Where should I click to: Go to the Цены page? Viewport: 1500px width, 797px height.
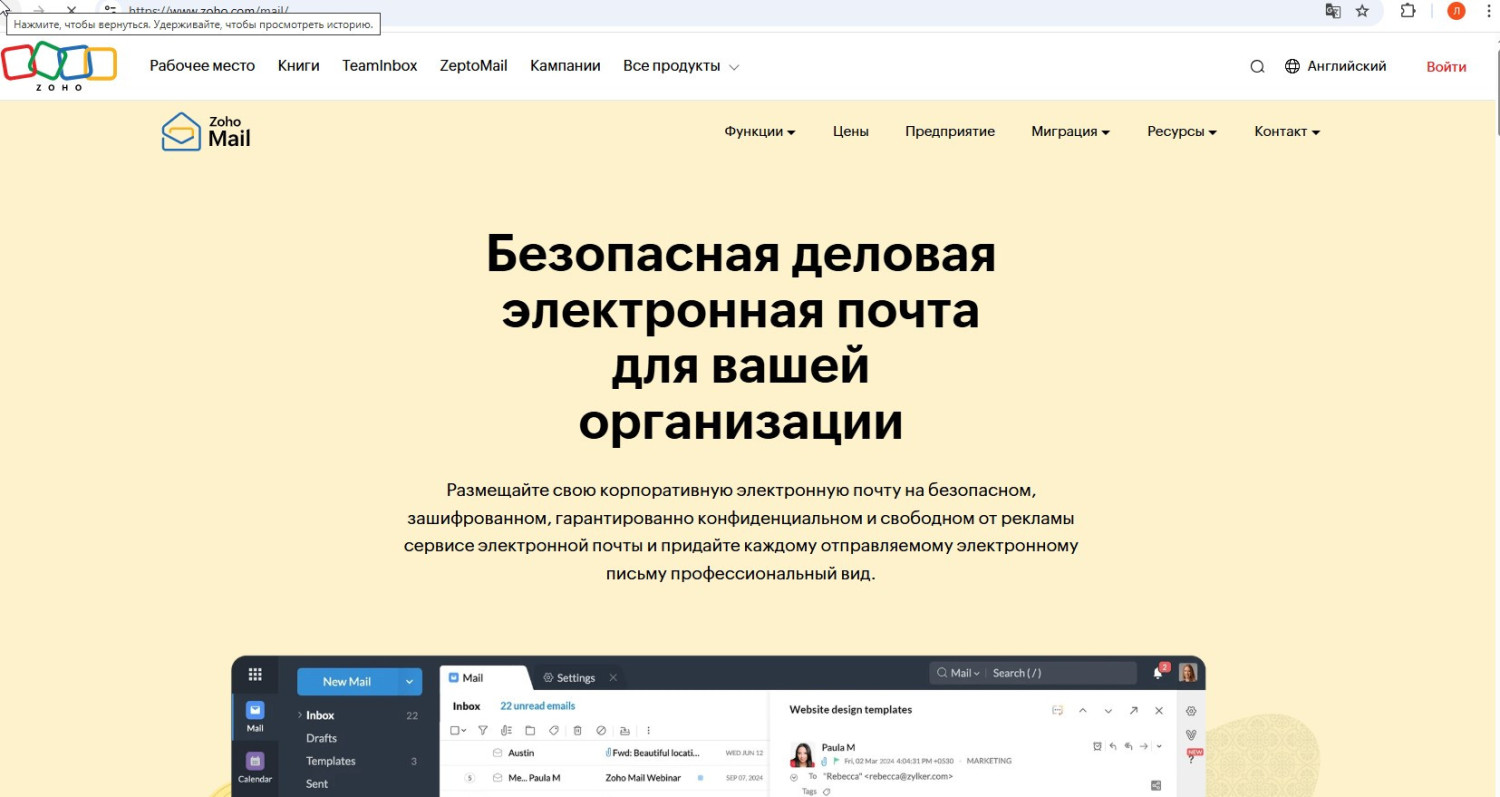pyautogui.click(x=850, y=132)
